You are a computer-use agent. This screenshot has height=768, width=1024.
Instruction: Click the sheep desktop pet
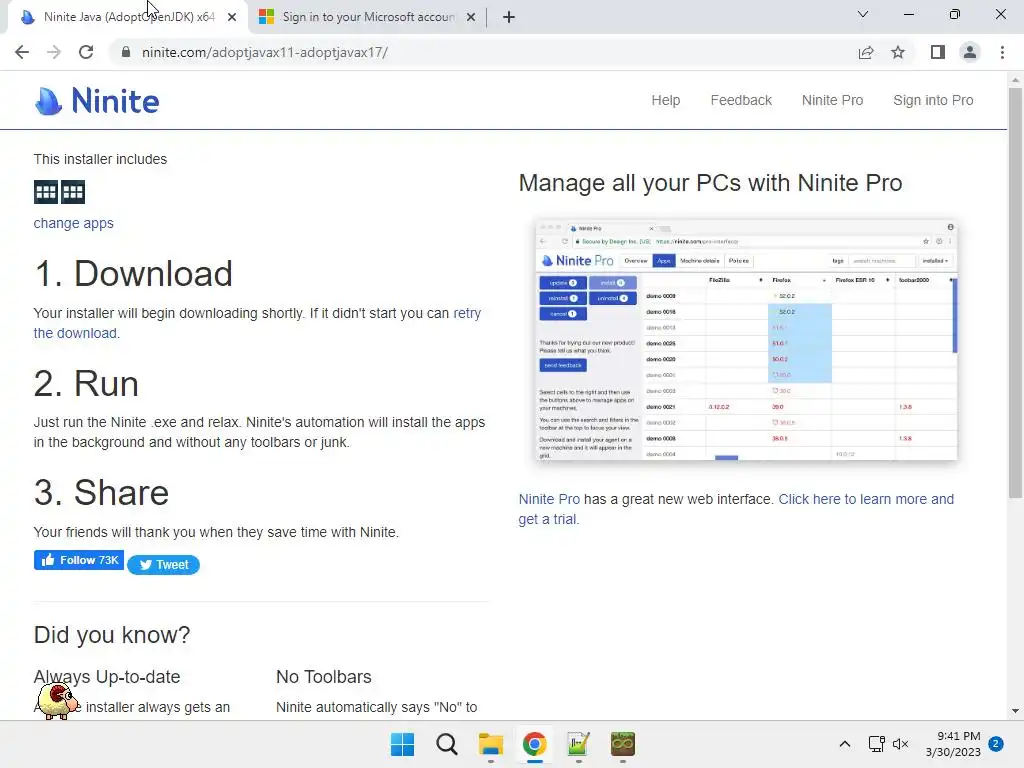tap(57, 701)
